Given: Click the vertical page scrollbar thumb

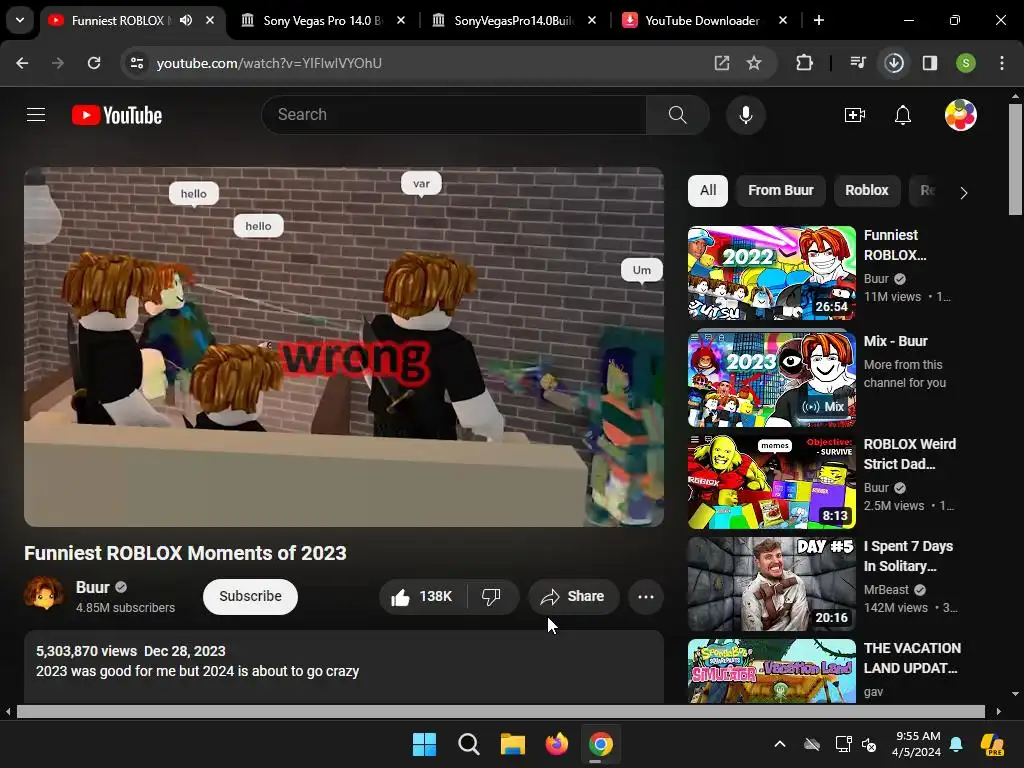Looking at the screenshot, I should coord(1015,159).
